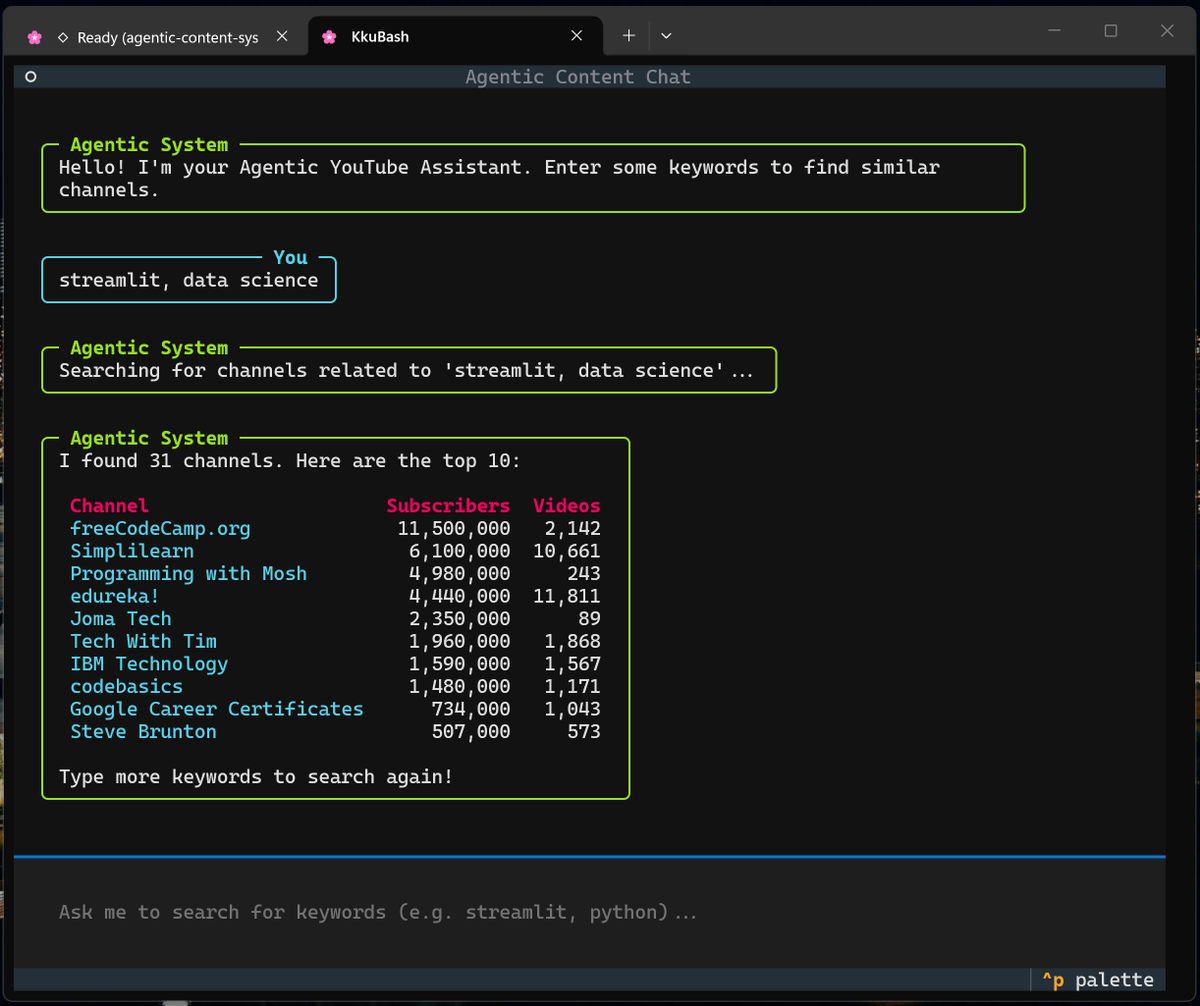Screen dimensions: 1200x1006
Task: Click the 573 videos value
Action: pos(584,732)
